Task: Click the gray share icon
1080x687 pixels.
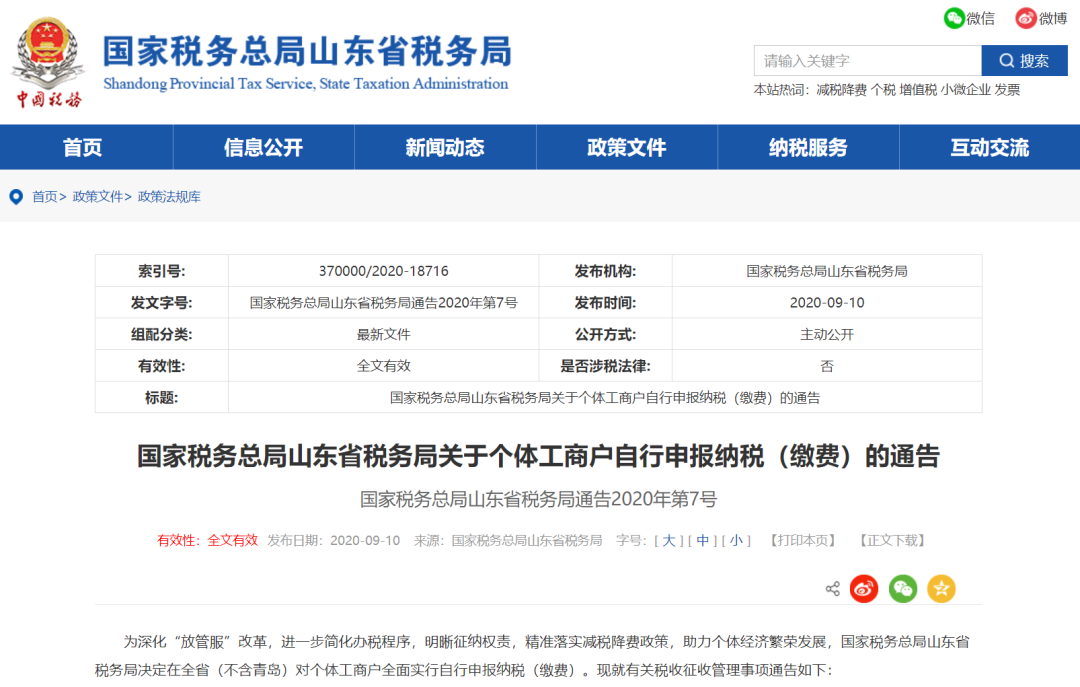Action: tap(833, 588)
